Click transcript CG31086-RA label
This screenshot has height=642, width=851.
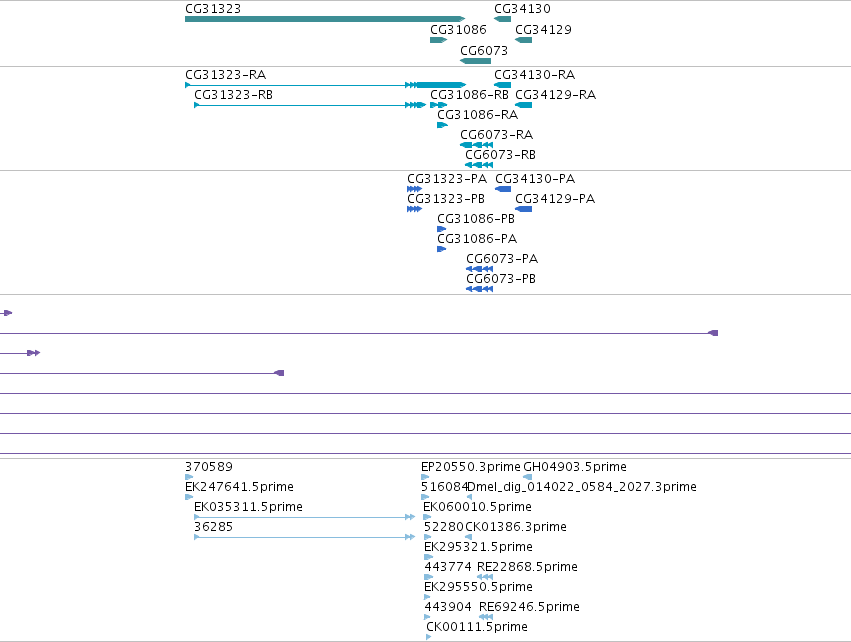[x=478, y=115]
